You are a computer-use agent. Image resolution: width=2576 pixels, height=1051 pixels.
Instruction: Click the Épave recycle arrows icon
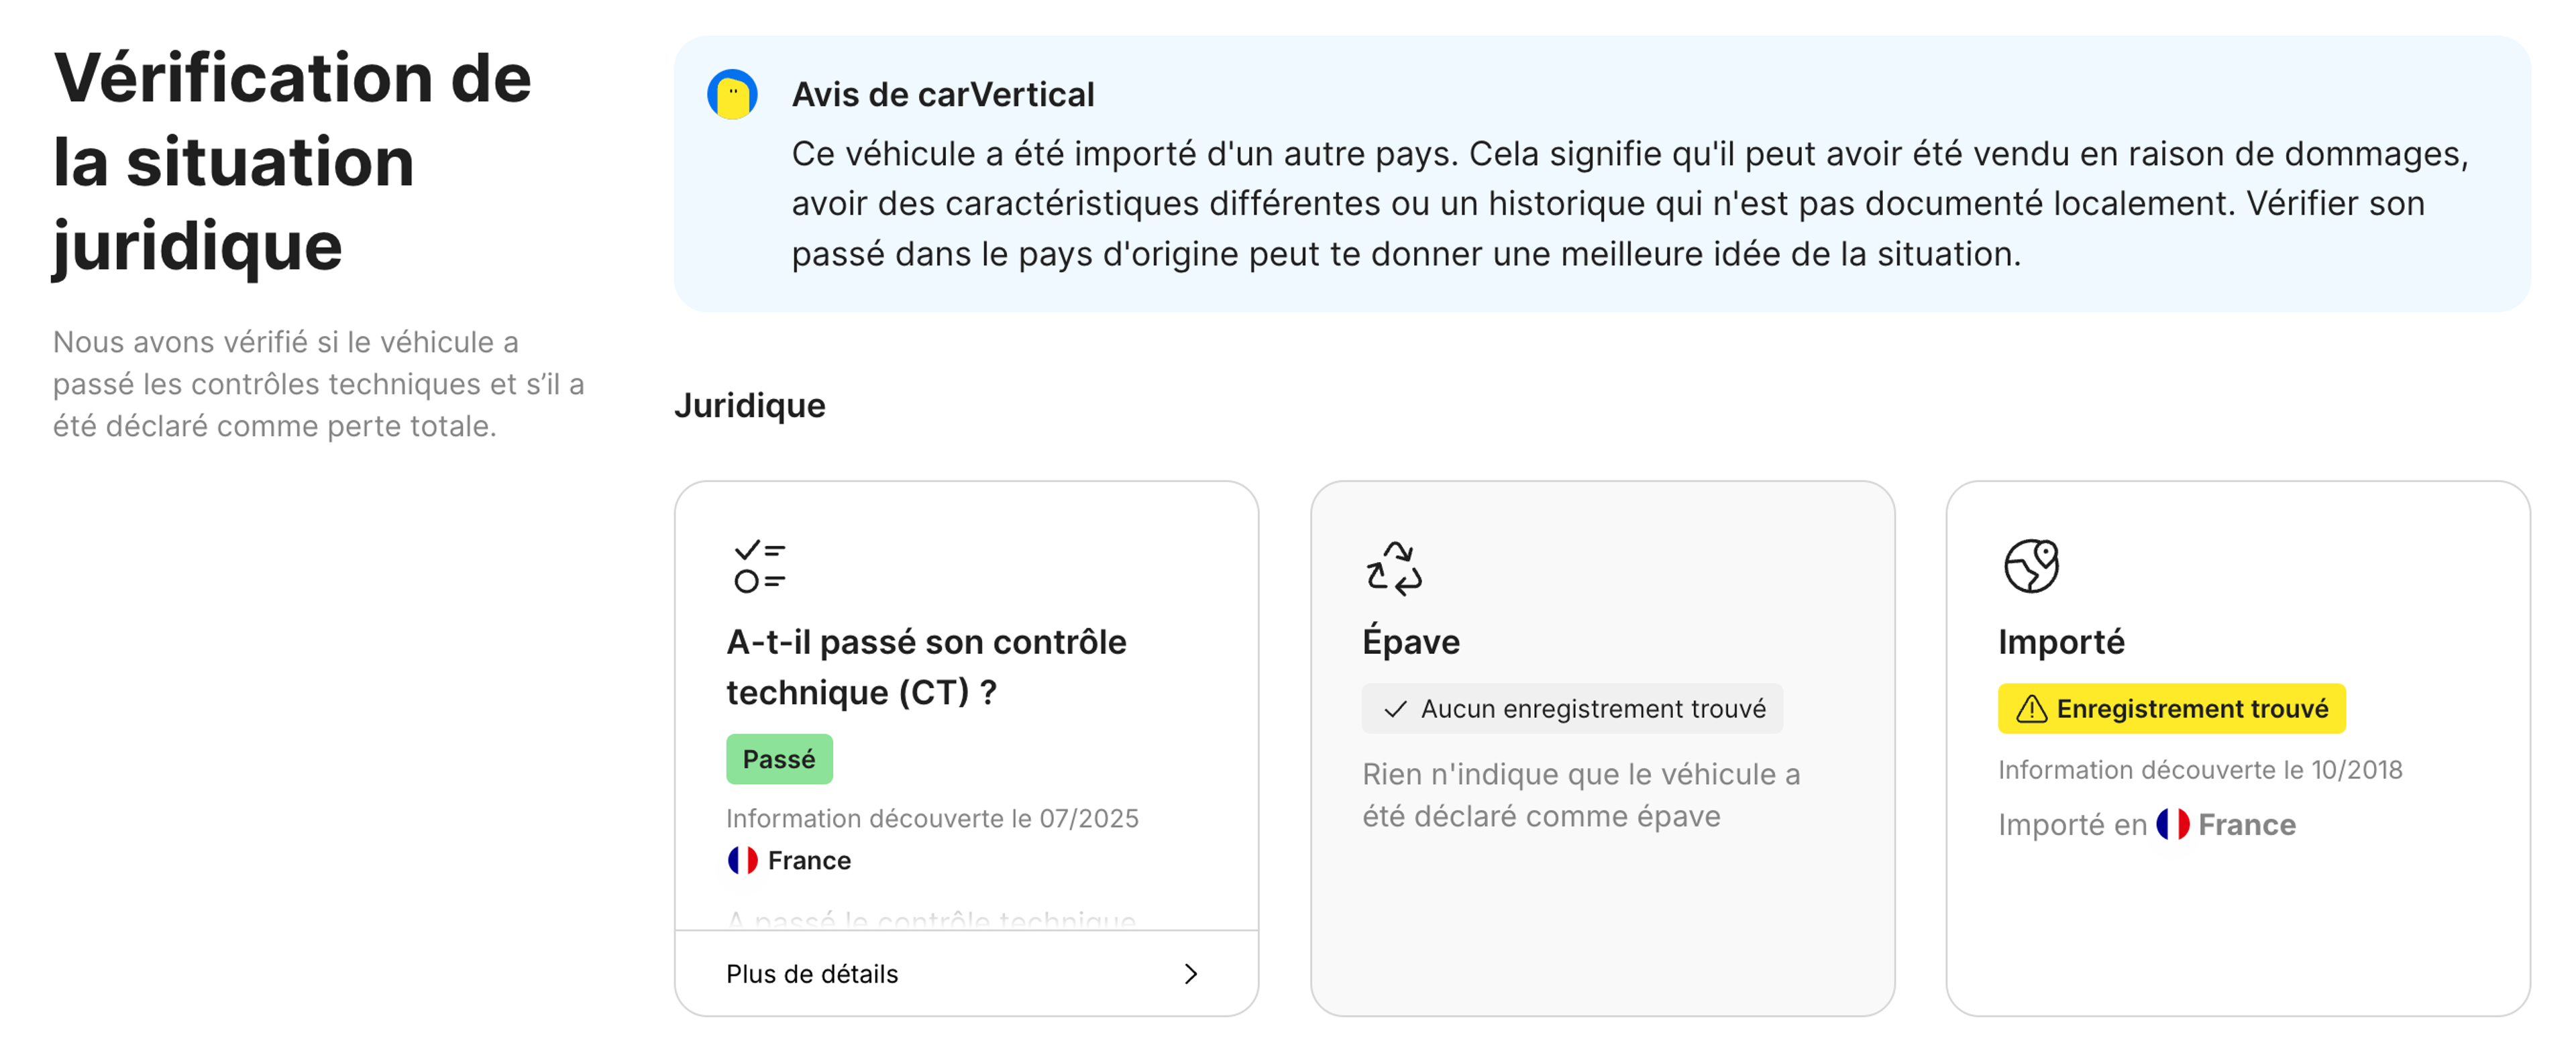1394,568
